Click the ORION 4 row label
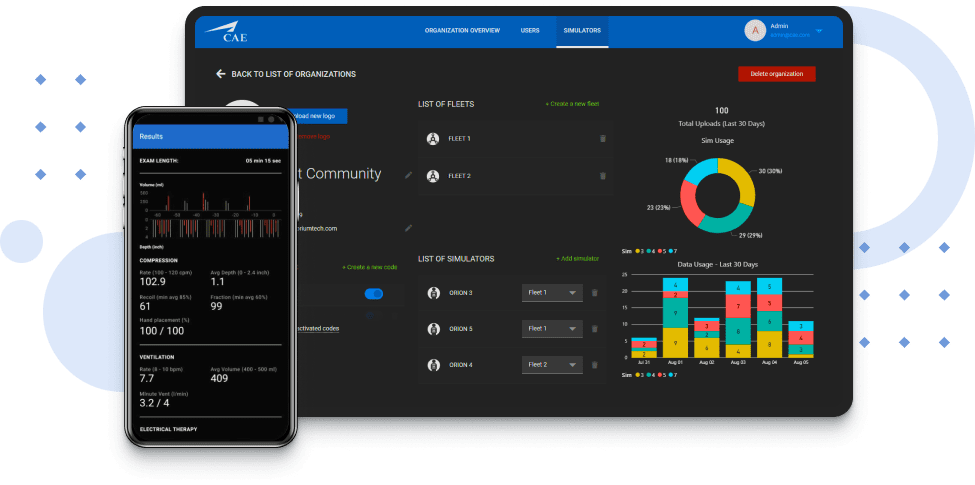This screenshot has height=485, width=975. pos(461,365)
